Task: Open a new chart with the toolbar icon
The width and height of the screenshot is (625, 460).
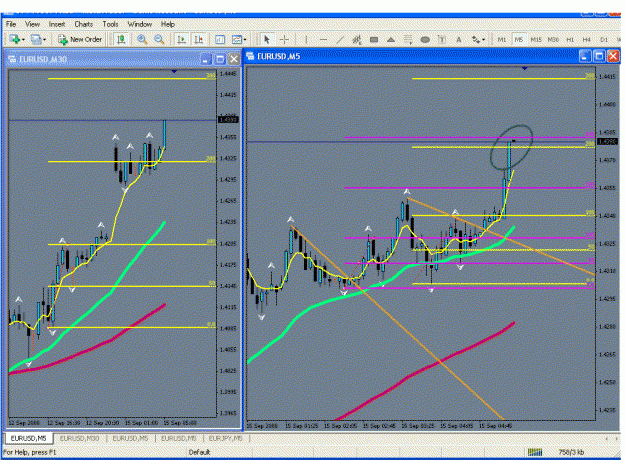Action: tap(15, 39)
